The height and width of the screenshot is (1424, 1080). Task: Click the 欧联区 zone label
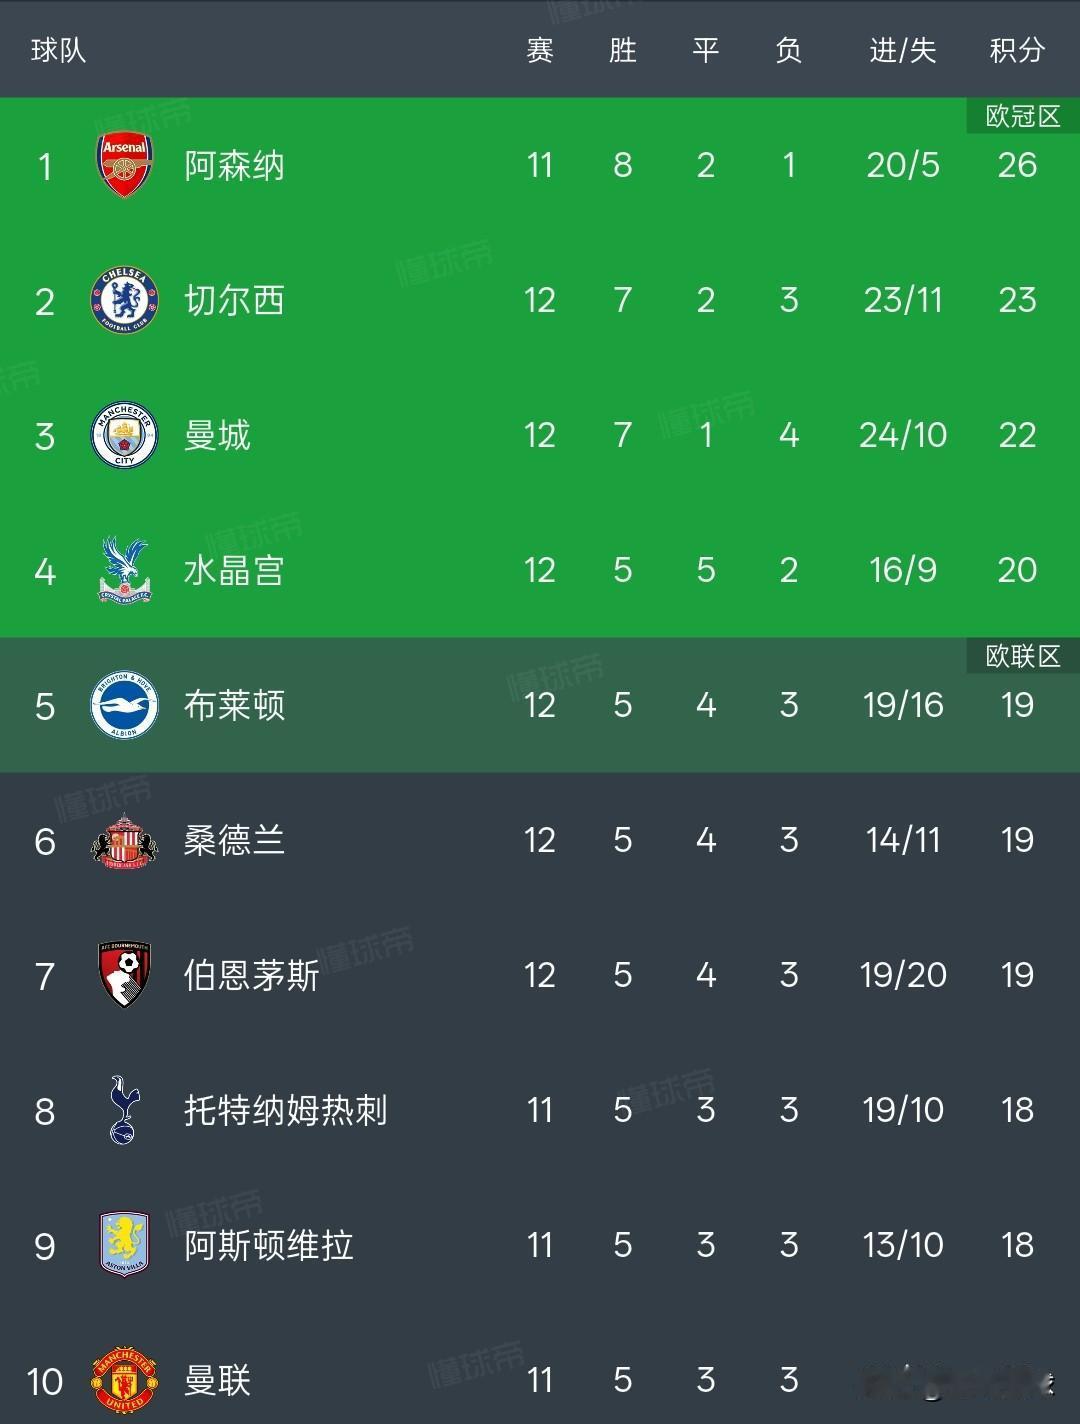coord(1022,656)
